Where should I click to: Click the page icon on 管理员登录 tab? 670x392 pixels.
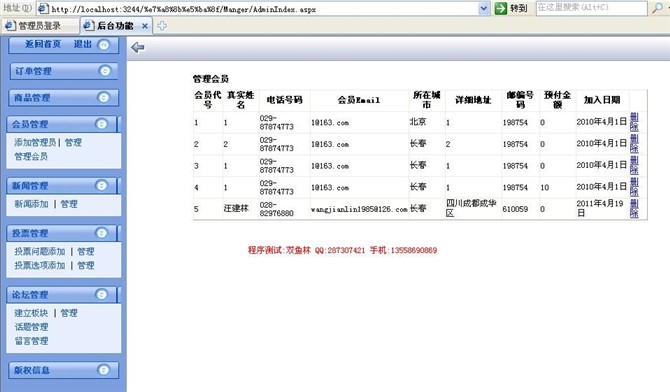[10, 26]
